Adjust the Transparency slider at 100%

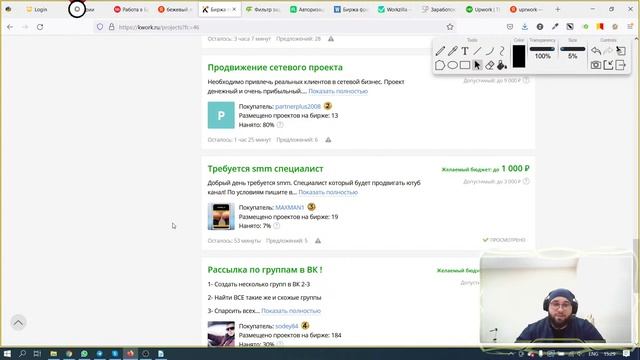coord(542,49)
